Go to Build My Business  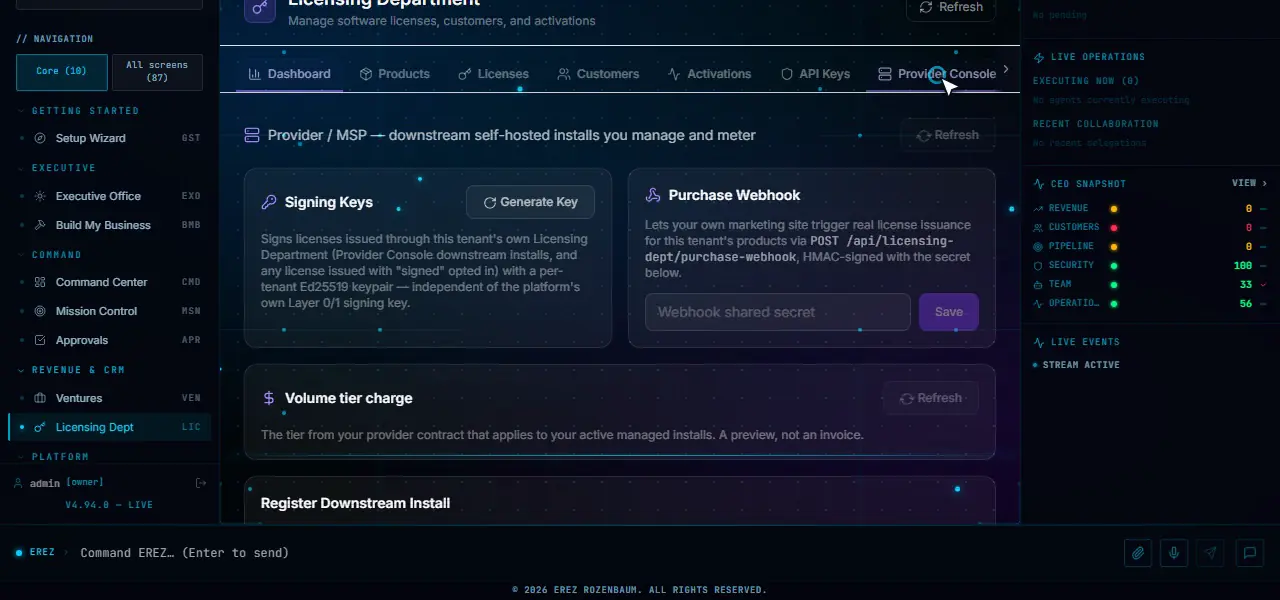click(x=110, y=225)
